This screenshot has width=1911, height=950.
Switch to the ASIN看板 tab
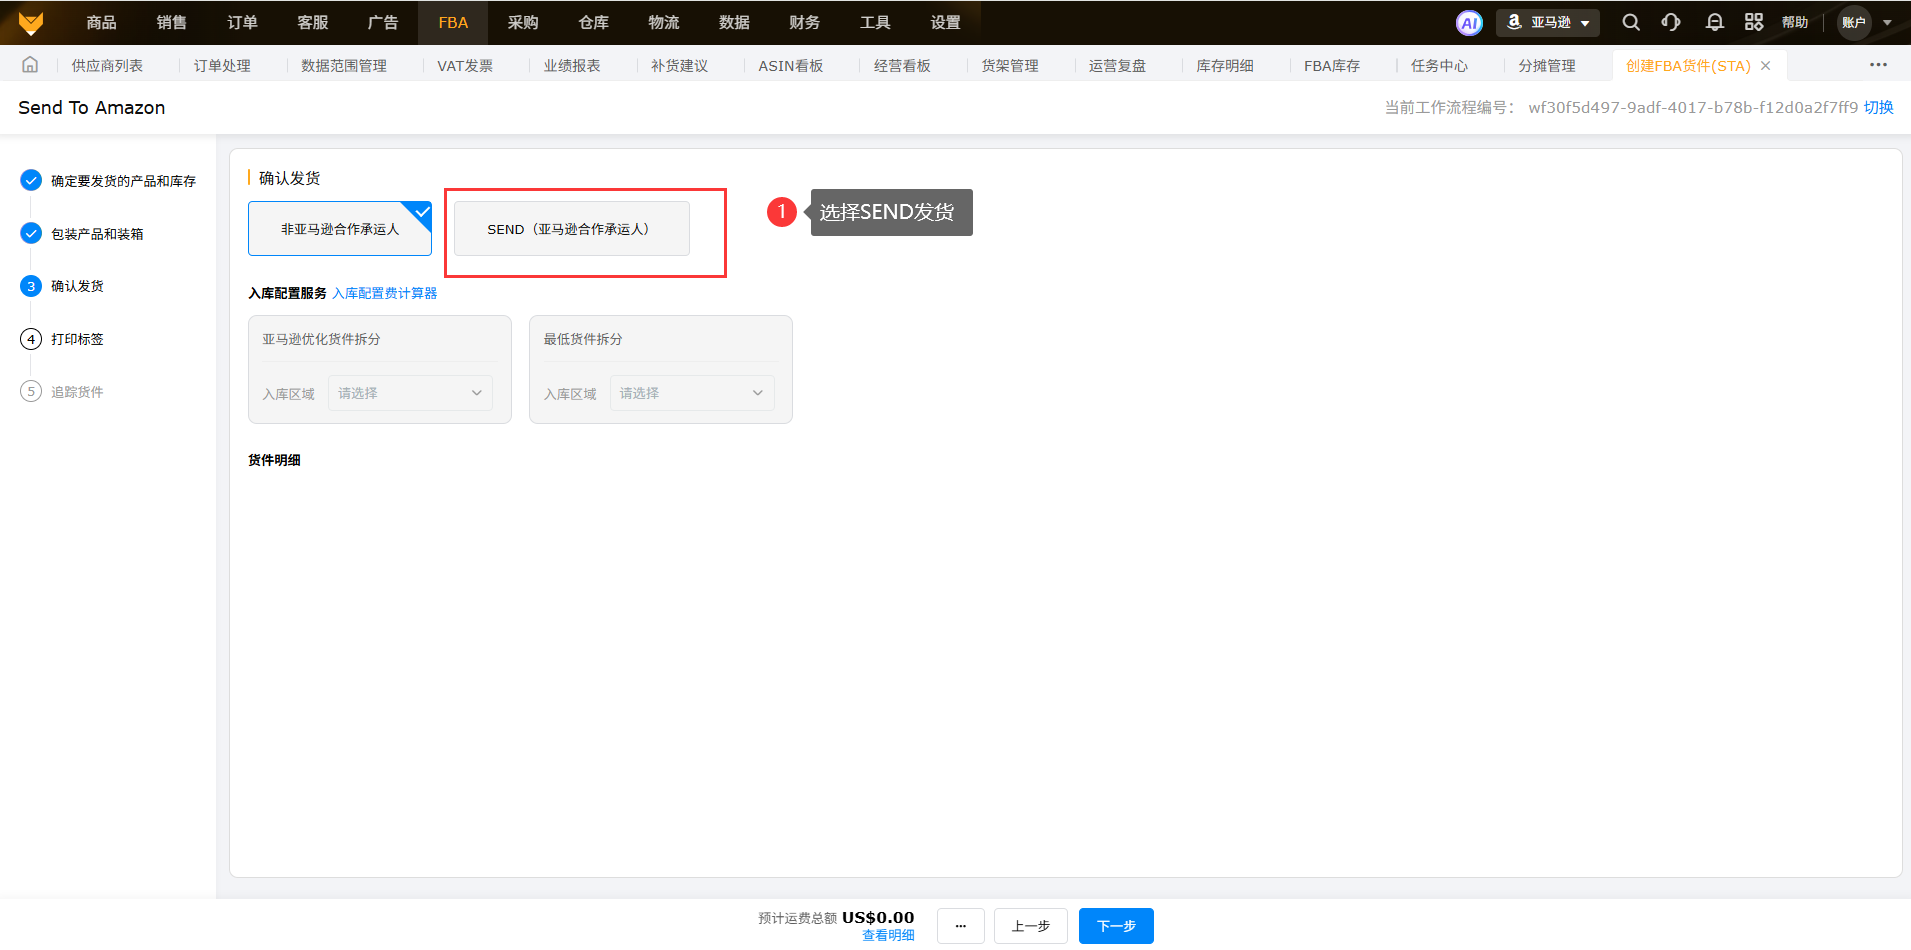(x=791, y=66)
